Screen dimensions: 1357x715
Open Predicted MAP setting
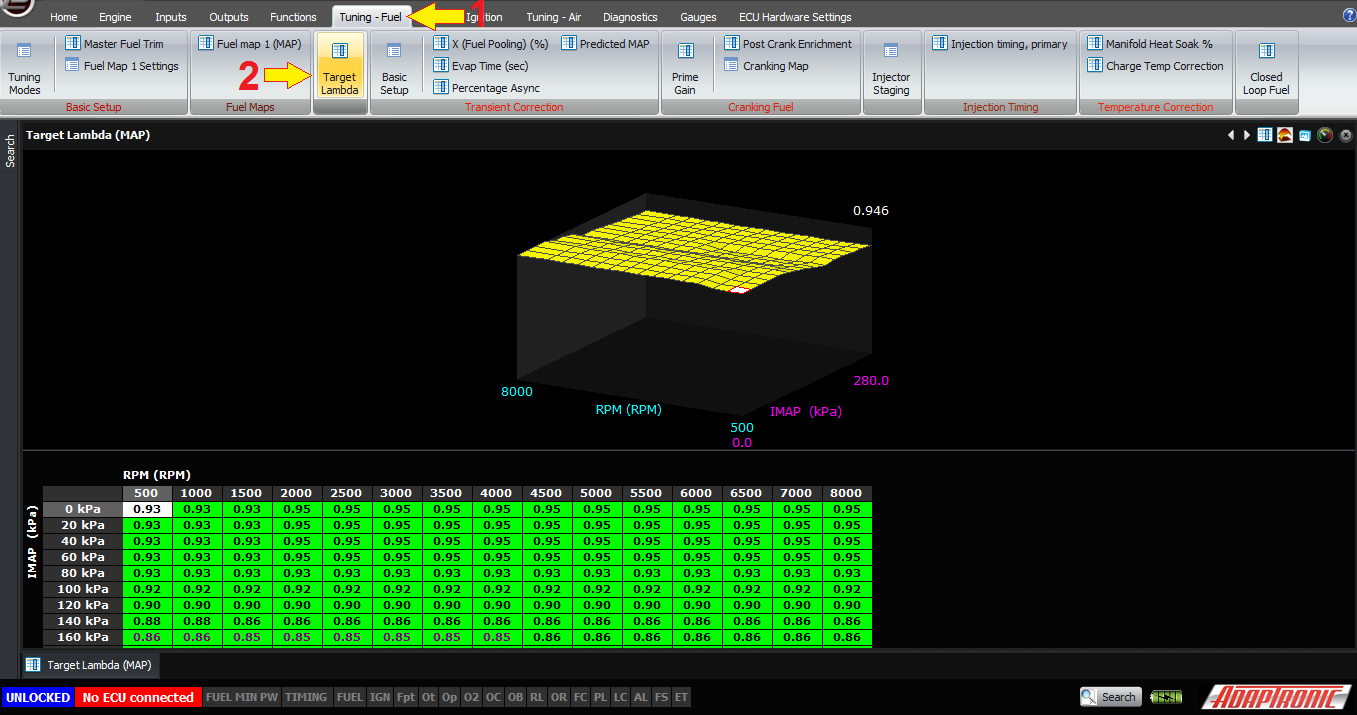pyautogui.click(x=605, y=44)
